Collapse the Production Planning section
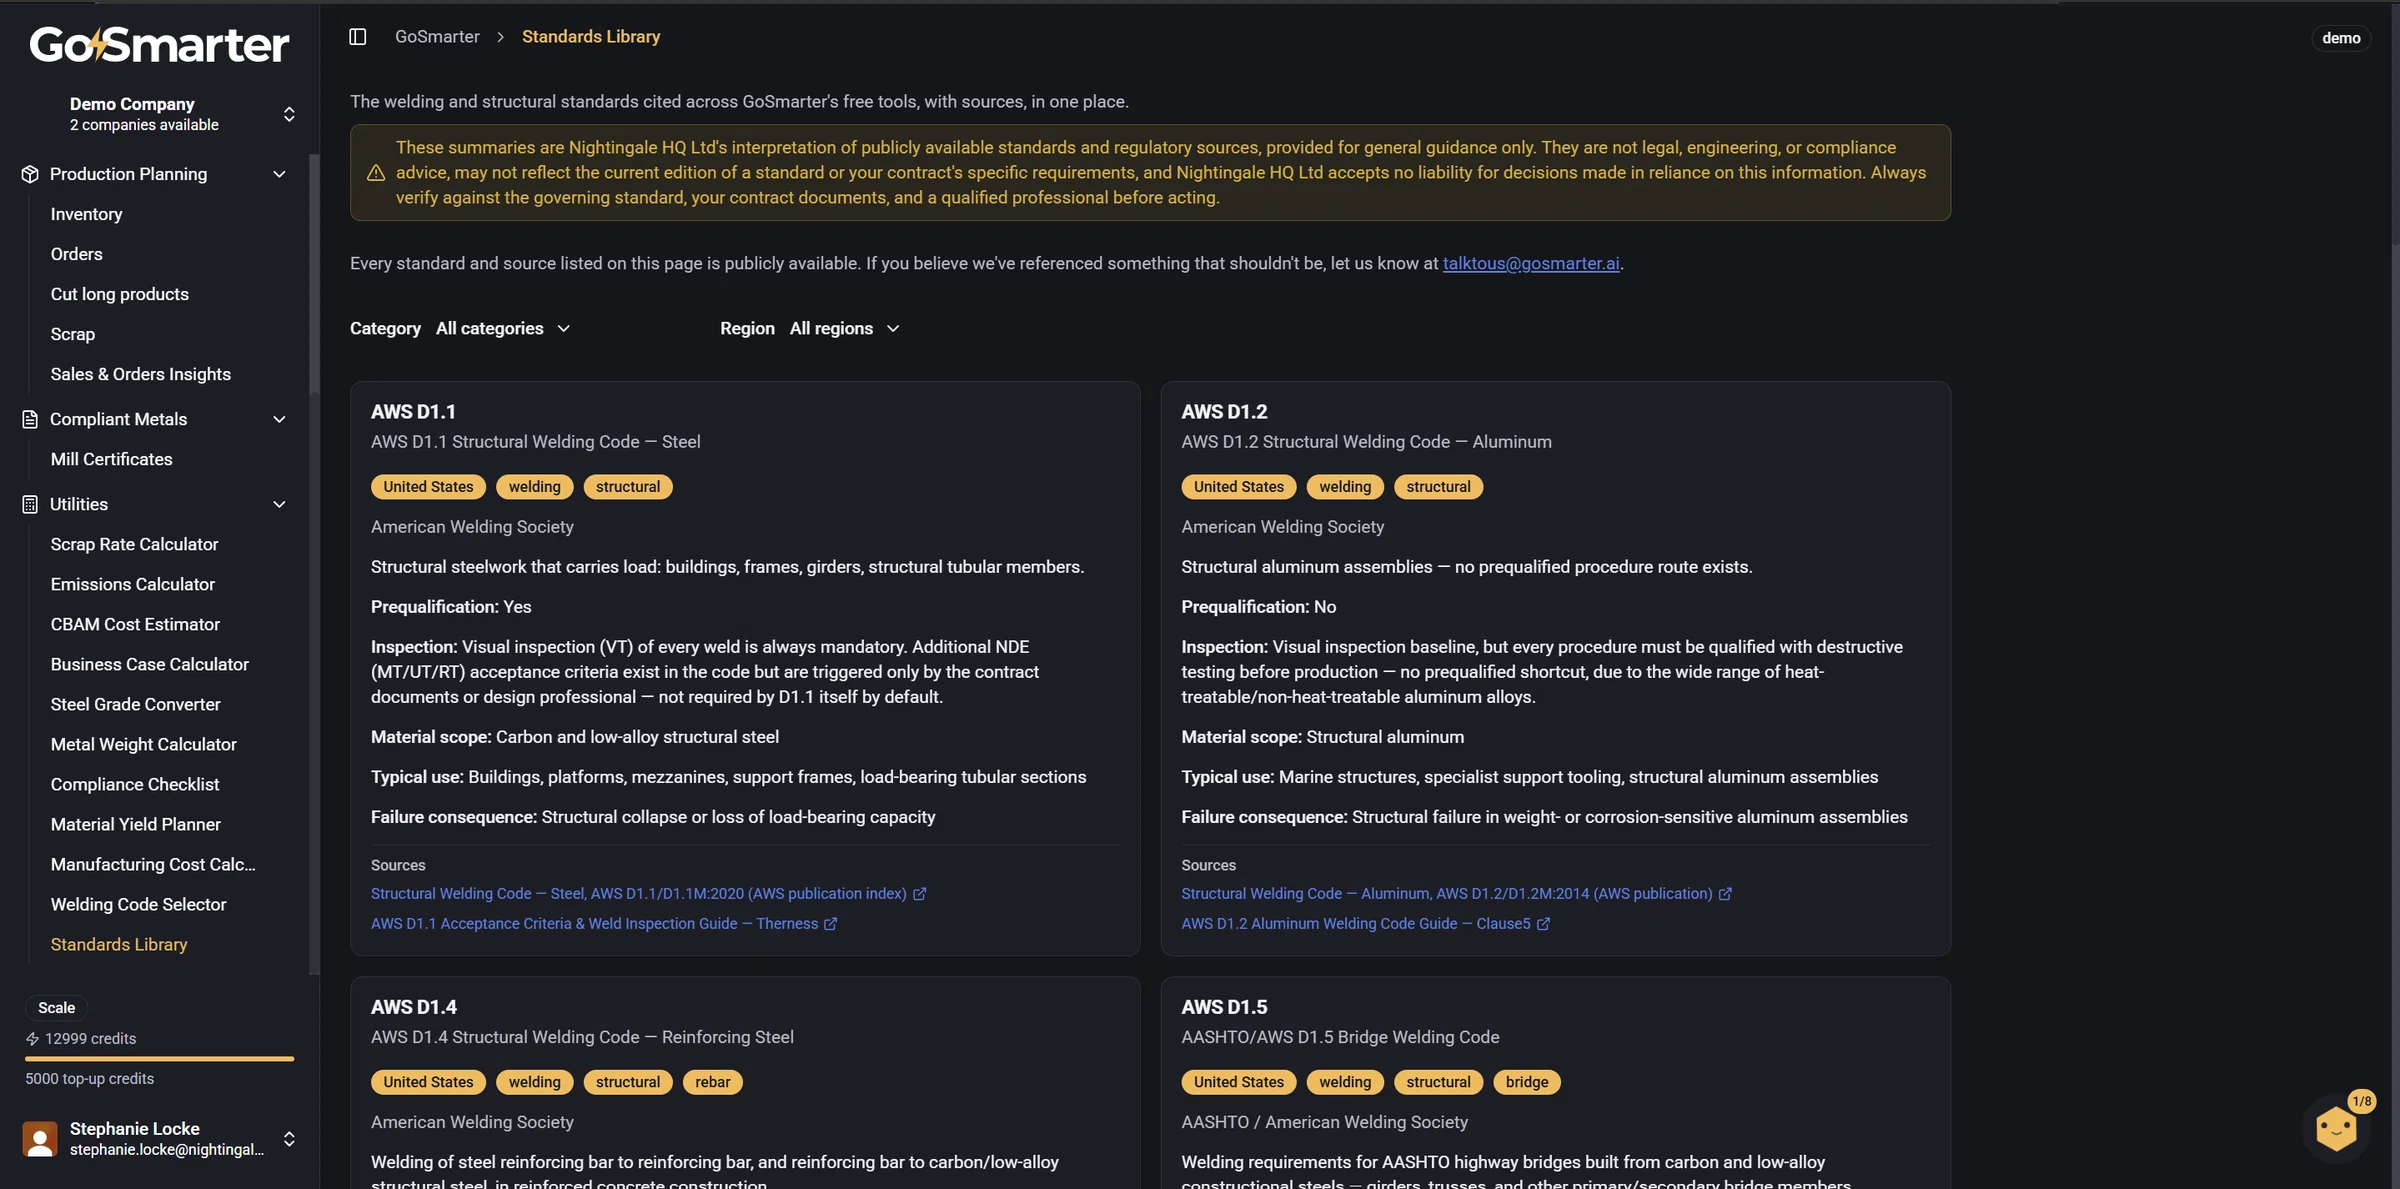 279,174
